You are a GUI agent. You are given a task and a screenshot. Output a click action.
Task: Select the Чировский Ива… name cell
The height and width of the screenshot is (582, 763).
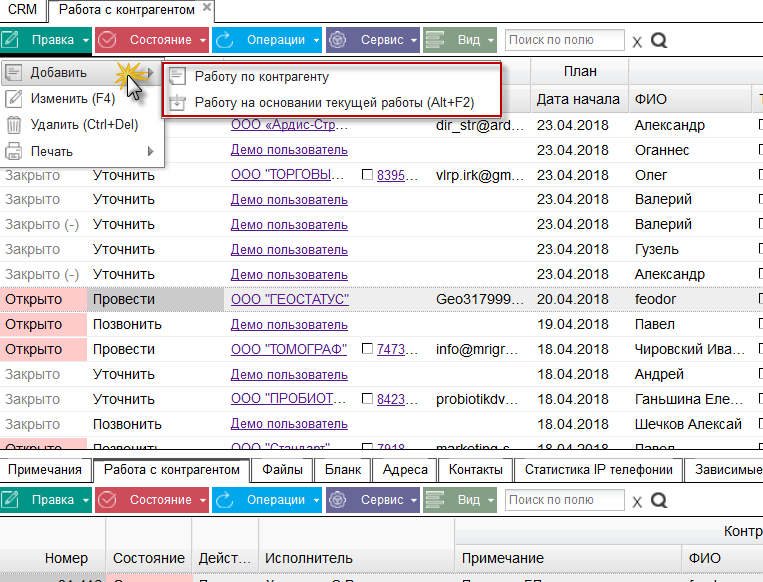point(690,349)
